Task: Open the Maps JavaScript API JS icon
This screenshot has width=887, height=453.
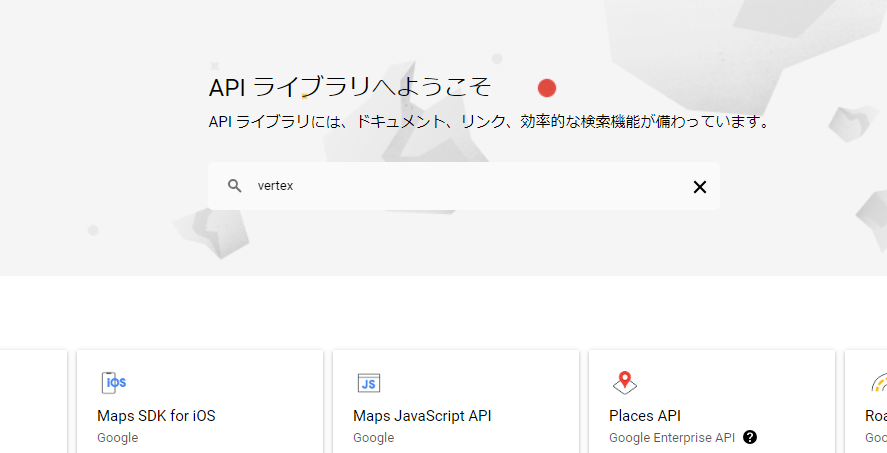Action: coord(369,383)
